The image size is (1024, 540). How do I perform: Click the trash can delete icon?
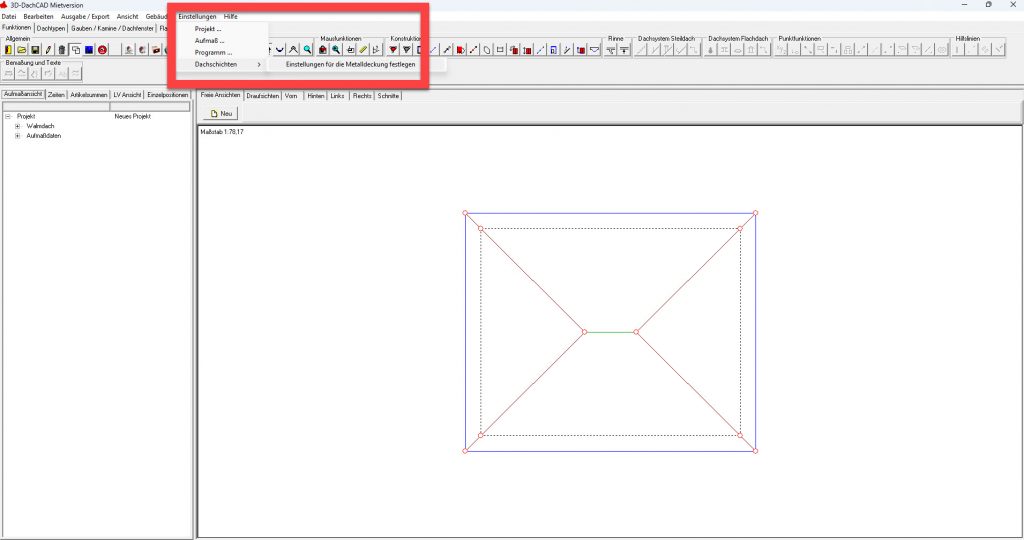[x=62, y=49]
